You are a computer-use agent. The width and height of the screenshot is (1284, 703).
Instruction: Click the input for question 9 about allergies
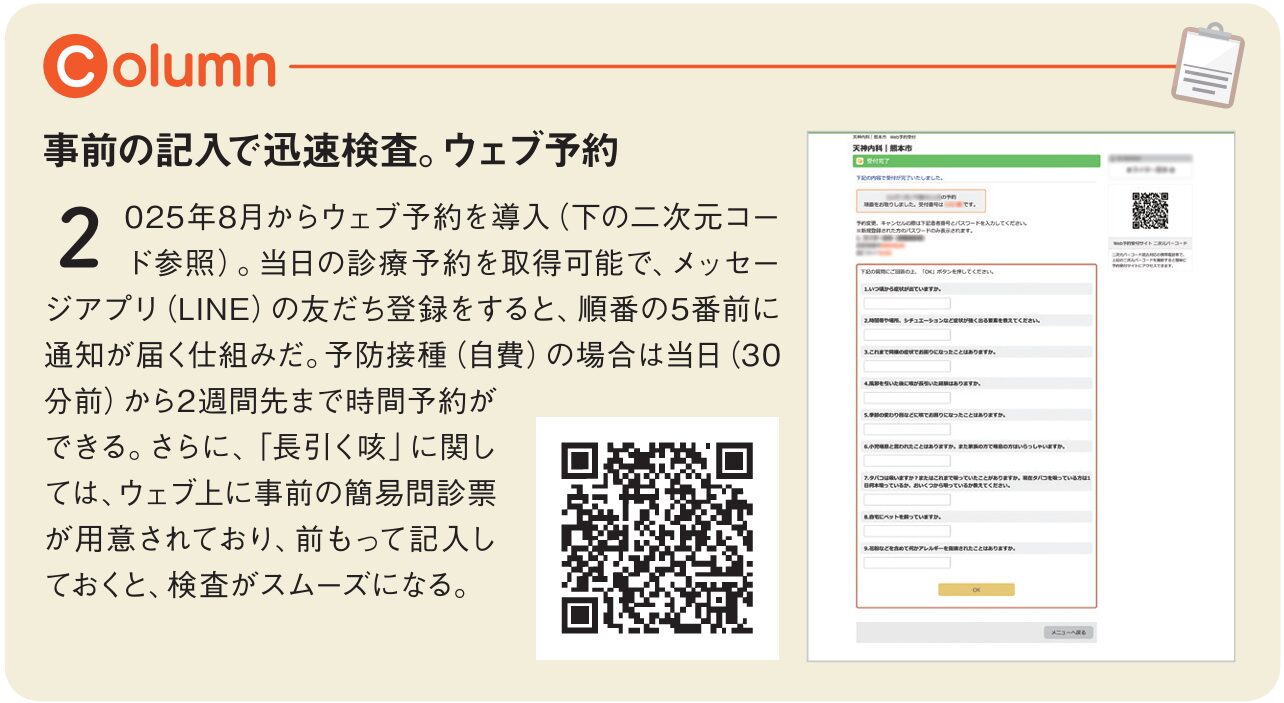tap(906, 562)
